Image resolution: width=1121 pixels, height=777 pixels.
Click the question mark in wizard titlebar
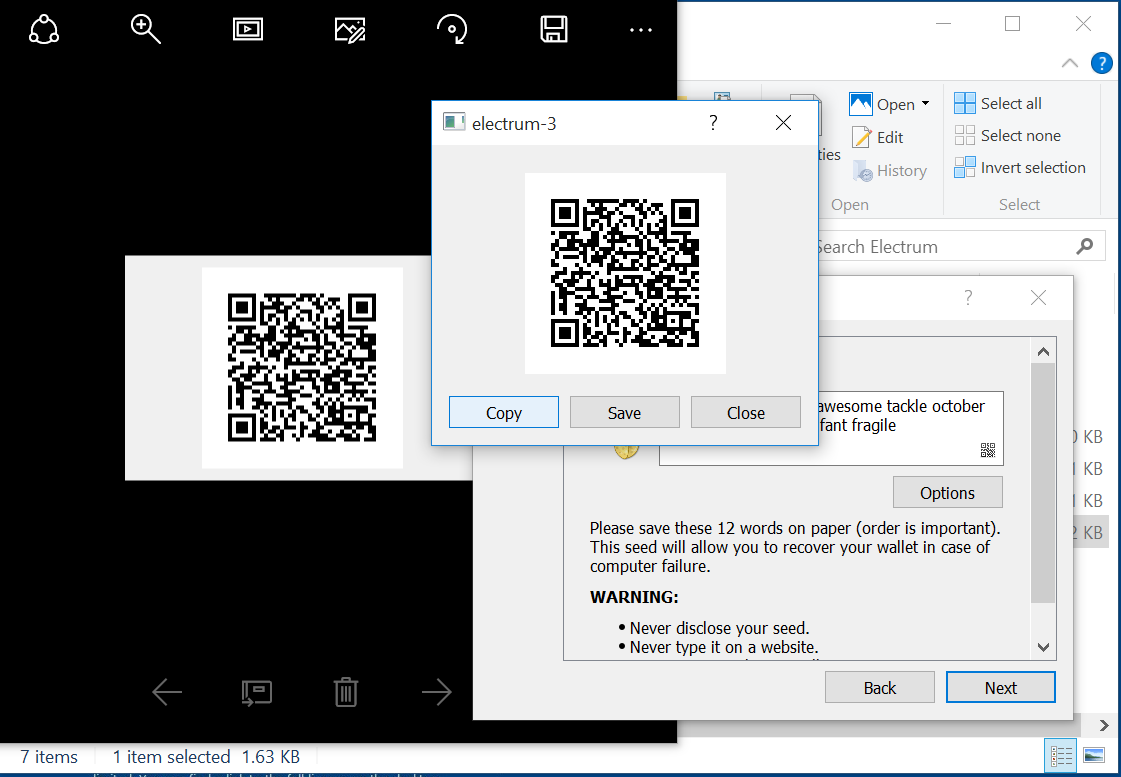point(968,297)
